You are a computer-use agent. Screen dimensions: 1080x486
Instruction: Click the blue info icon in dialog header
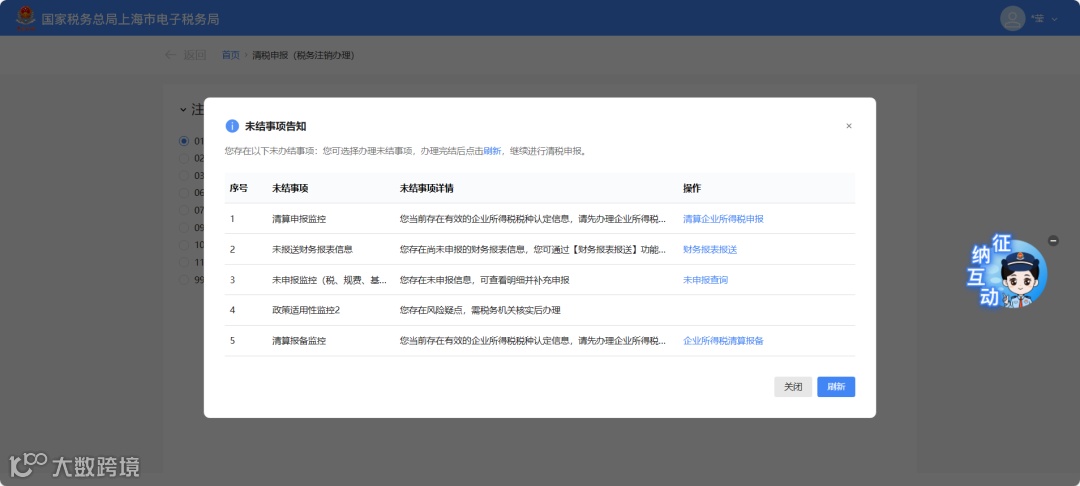pos(232,126)
